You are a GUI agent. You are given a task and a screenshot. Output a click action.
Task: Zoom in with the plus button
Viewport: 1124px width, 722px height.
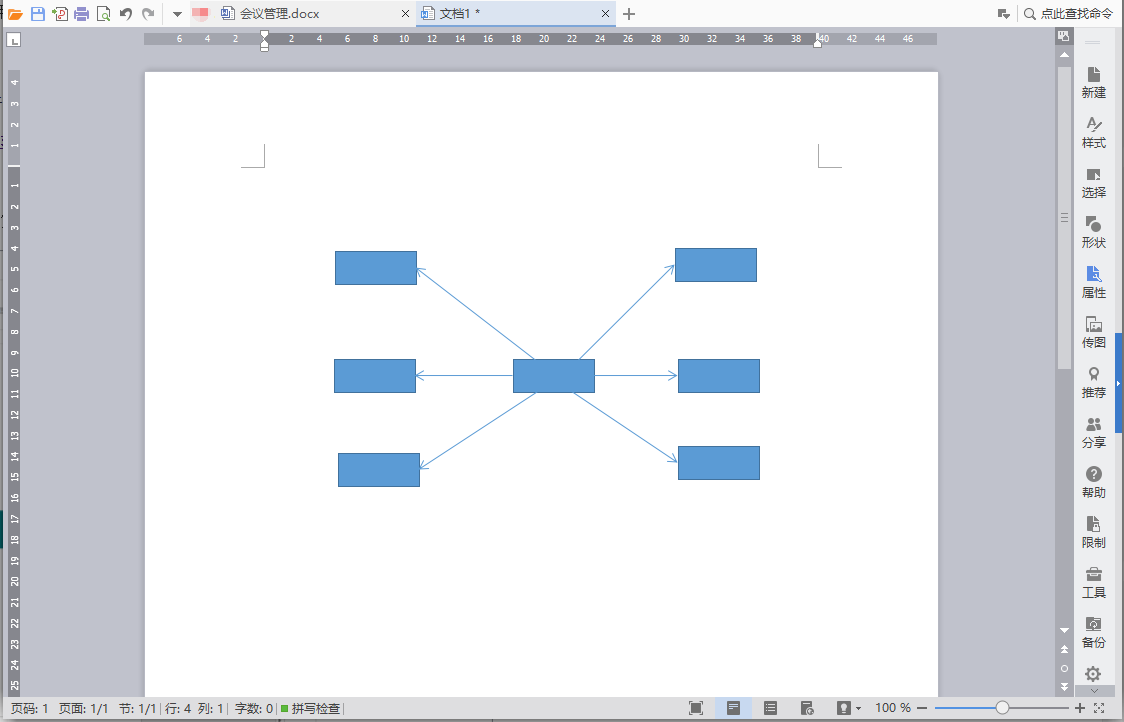click(1080, 708)
